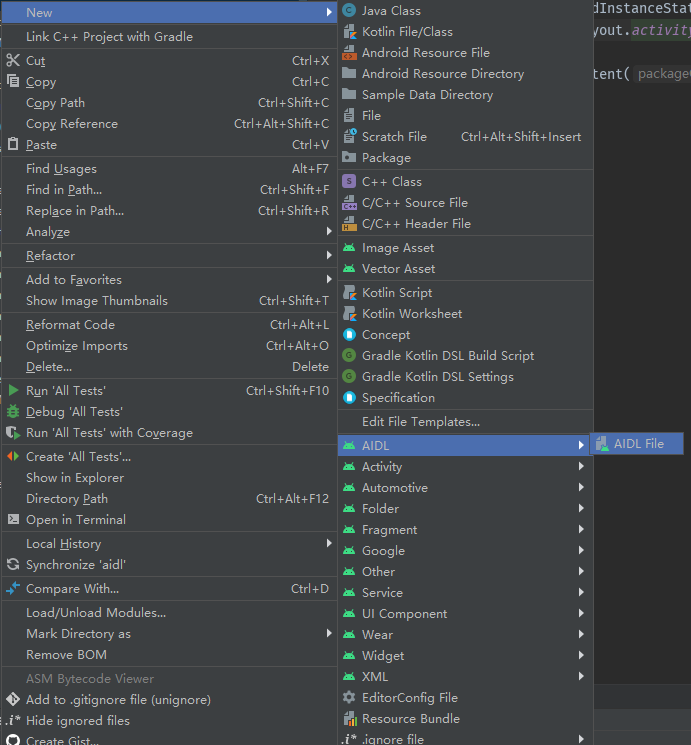Select AIDL File in the submenu
The height and width of the screenshot is (745, 691).
637,444
